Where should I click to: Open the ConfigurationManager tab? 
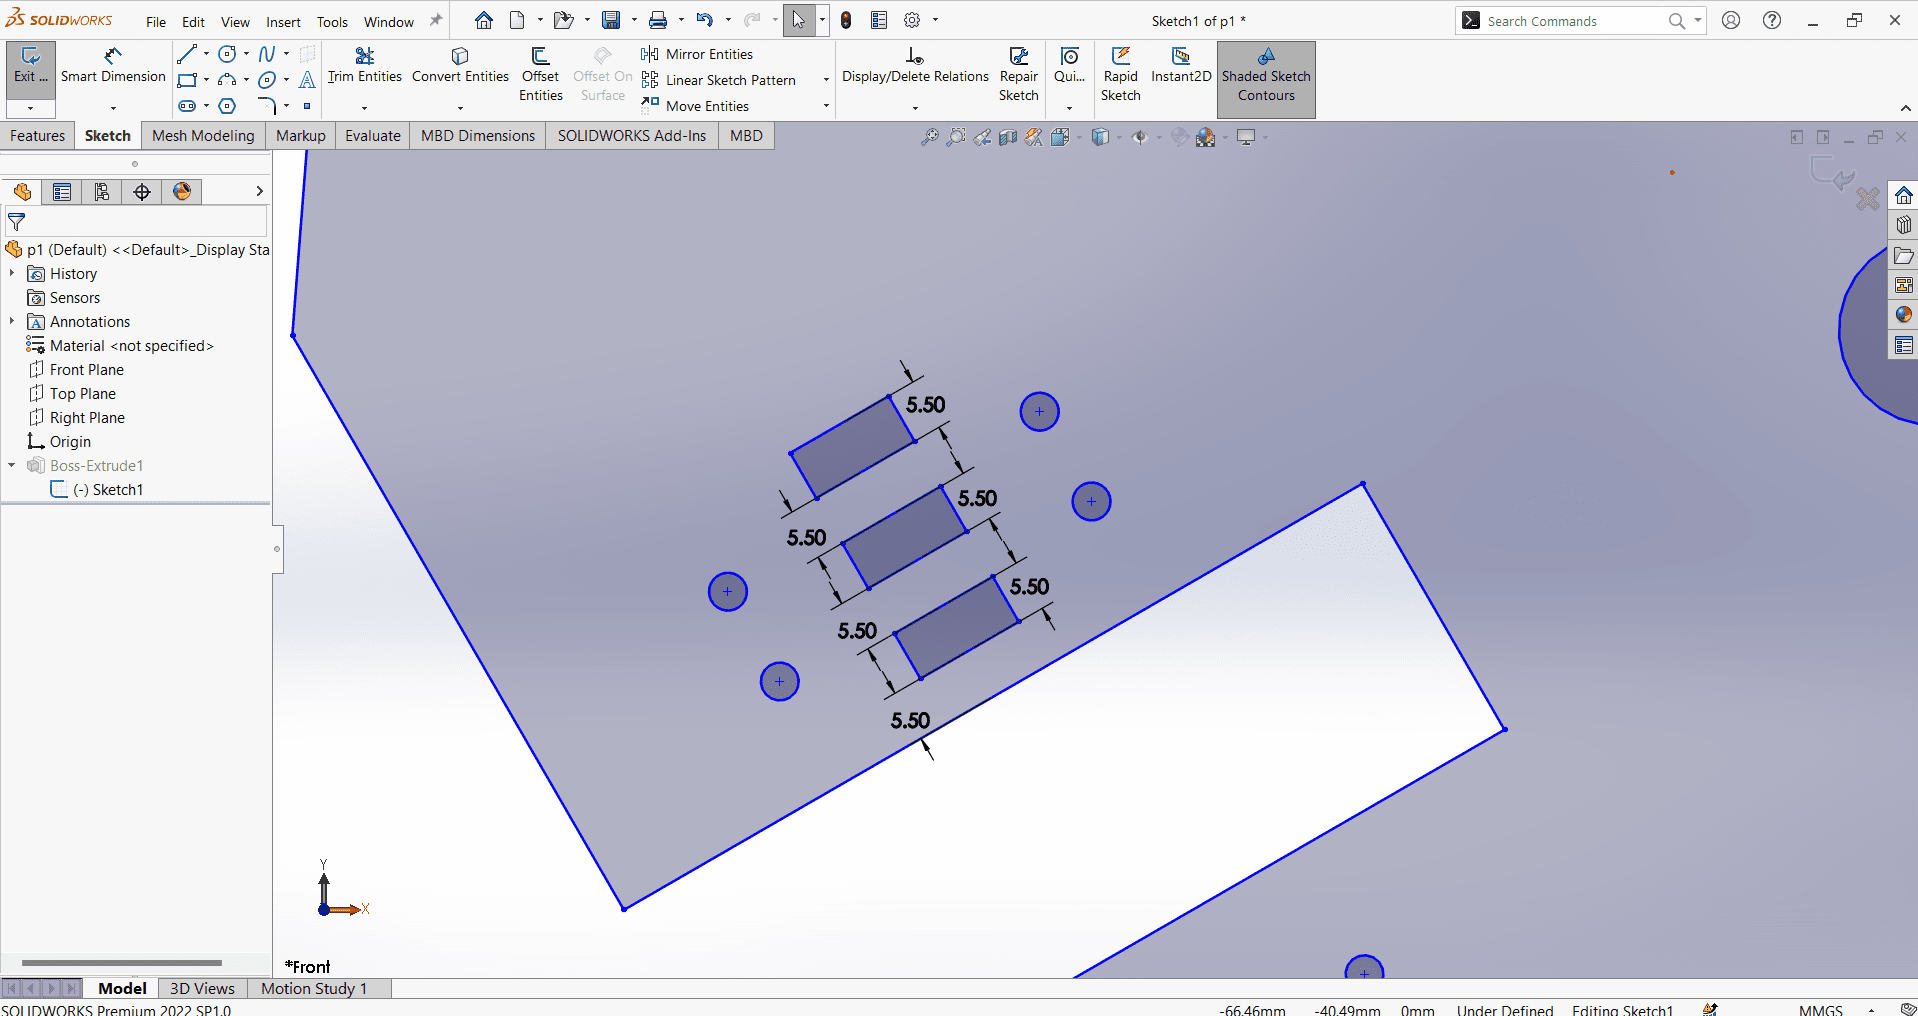(x=102, y=192)
